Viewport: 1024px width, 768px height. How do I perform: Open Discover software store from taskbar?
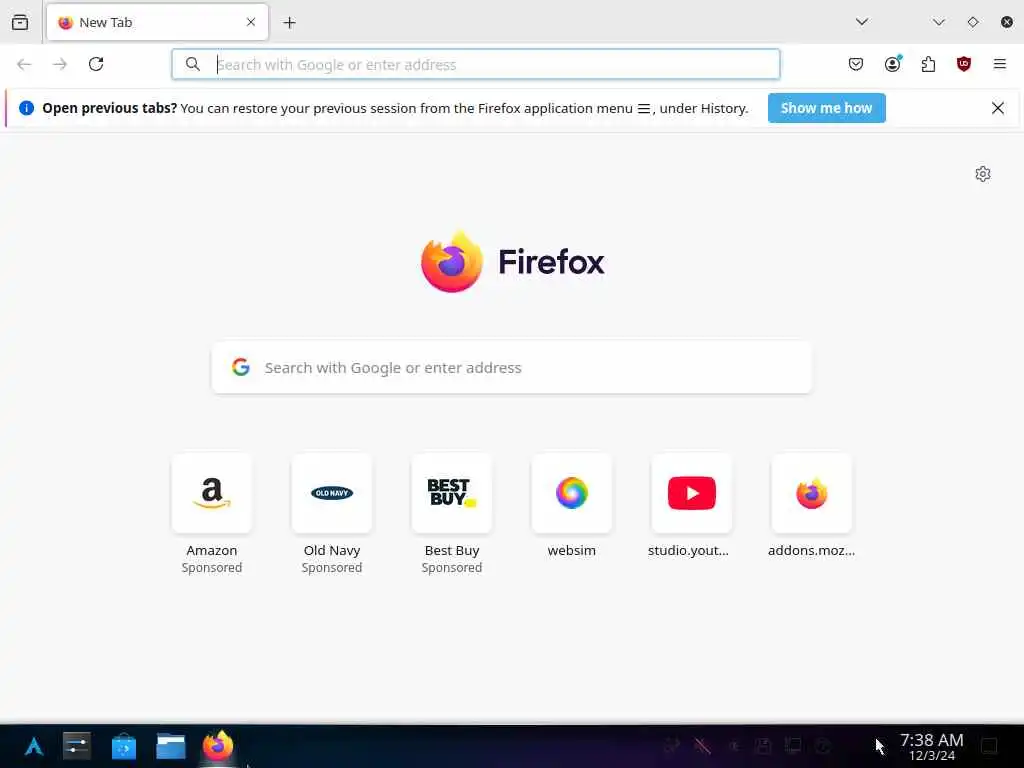(123, 746)
